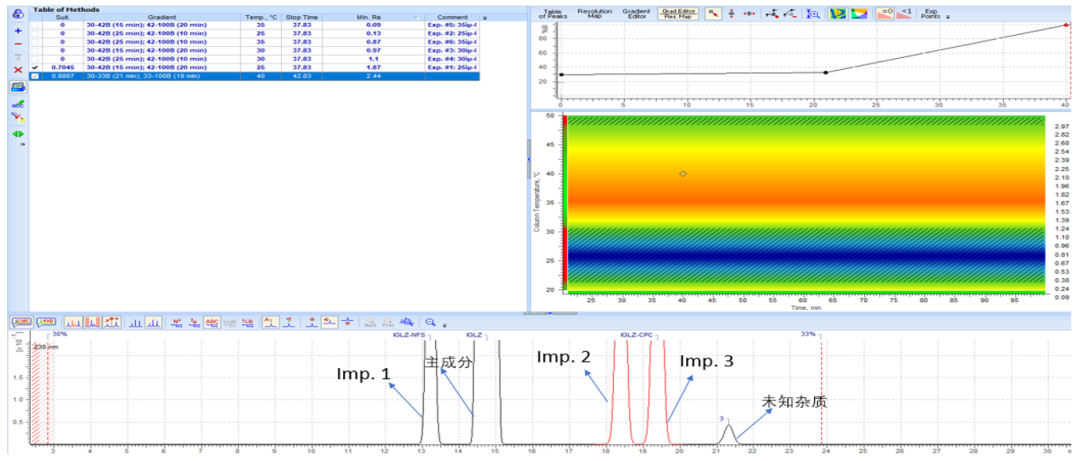Select gradient breakpoint at 21 minutes
Image resolution: width=1080 pixels, height=461 pixels.
(x=826, y=72)
